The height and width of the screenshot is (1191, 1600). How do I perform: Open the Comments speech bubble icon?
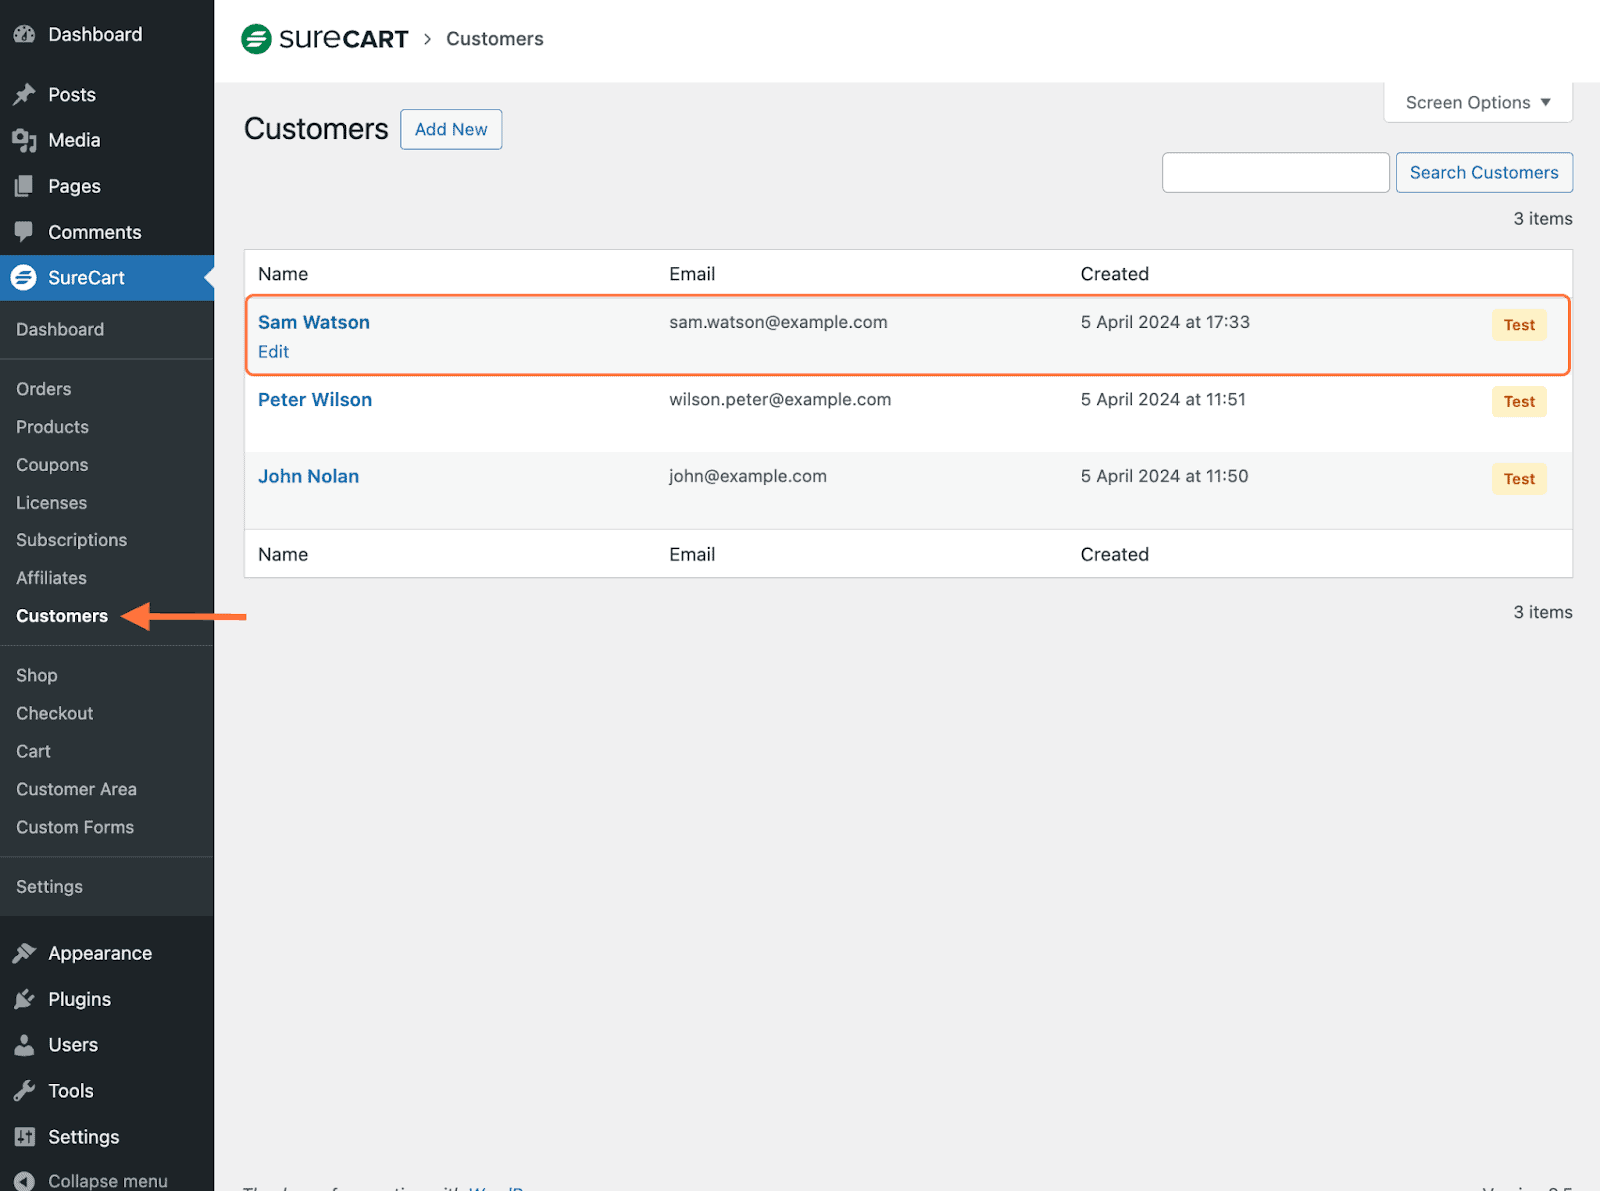(x=25, y=231)
